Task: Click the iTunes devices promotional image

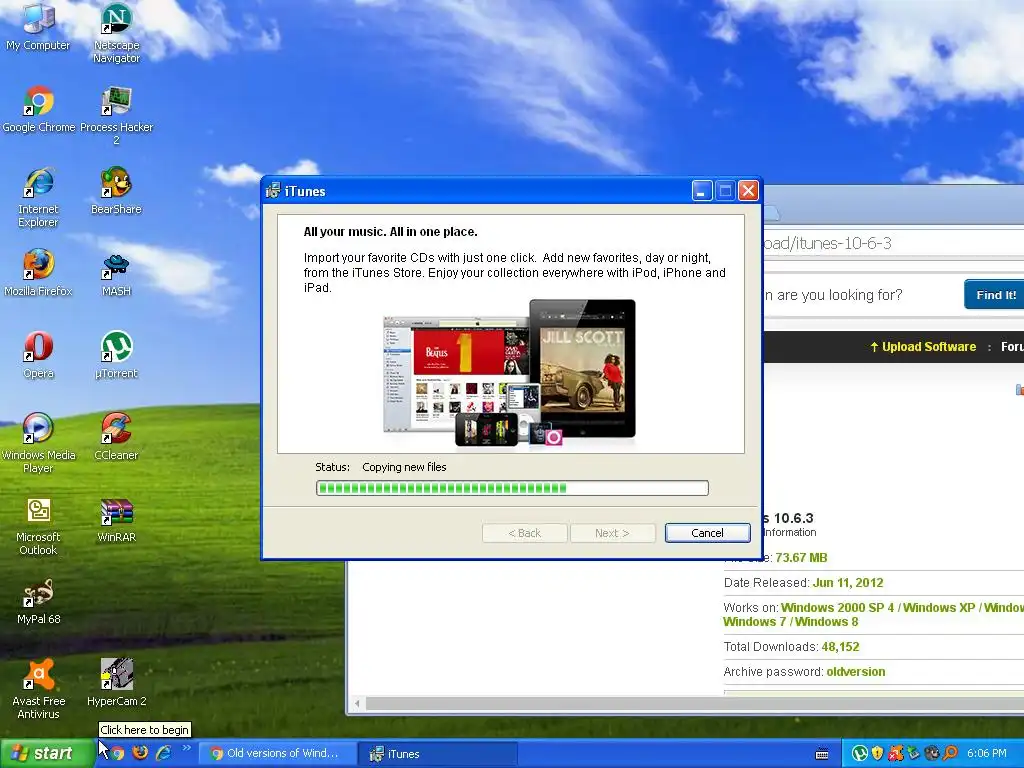Action: 509,373
